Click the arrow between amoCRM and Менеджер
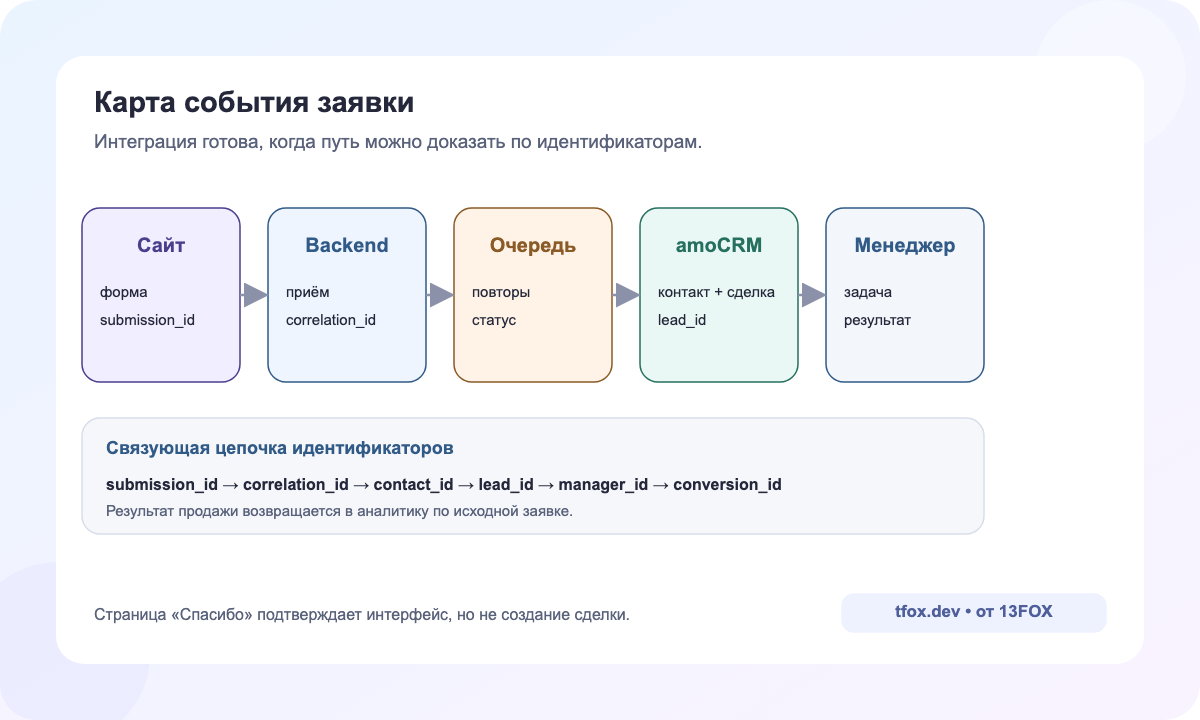The height and width of the screenshot is (720, 1200). tap(812, 295)
